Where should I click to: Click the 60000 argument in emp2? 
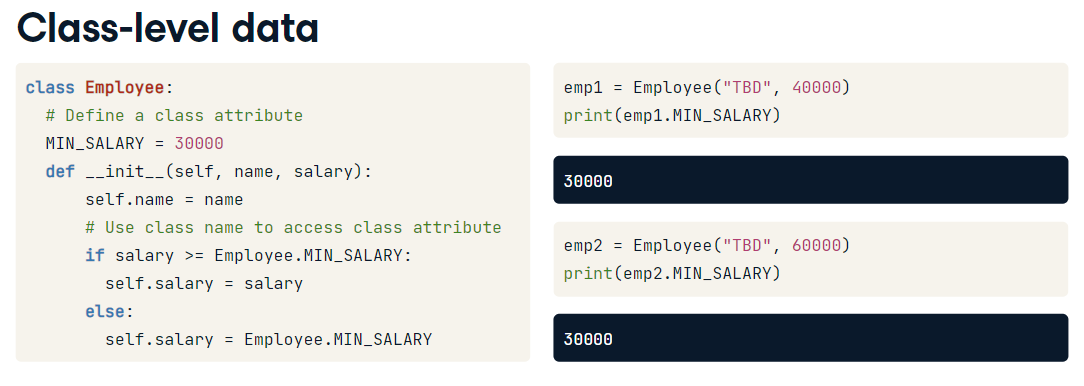pos(816,246)
